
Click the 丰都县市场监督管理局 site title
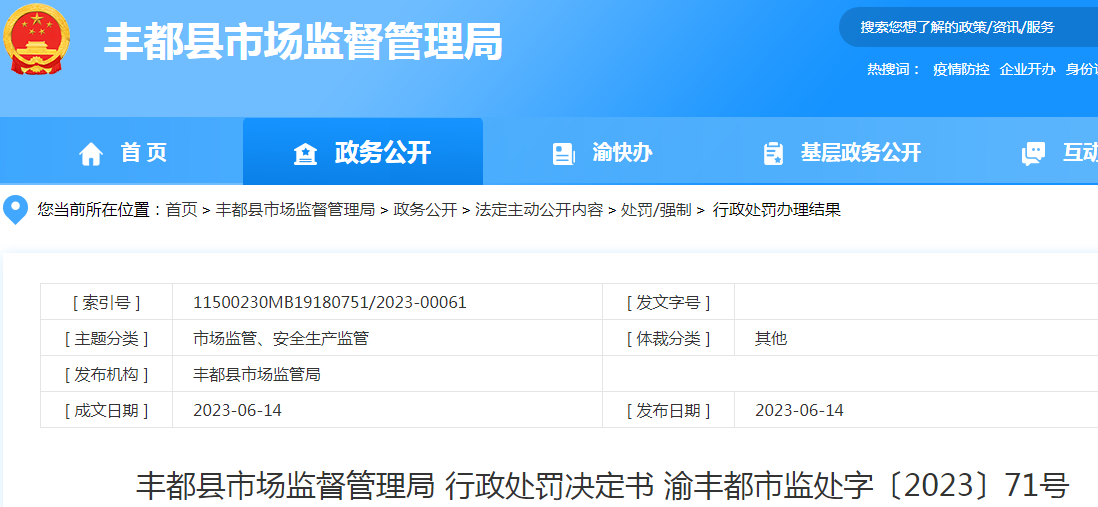[303, 42]
